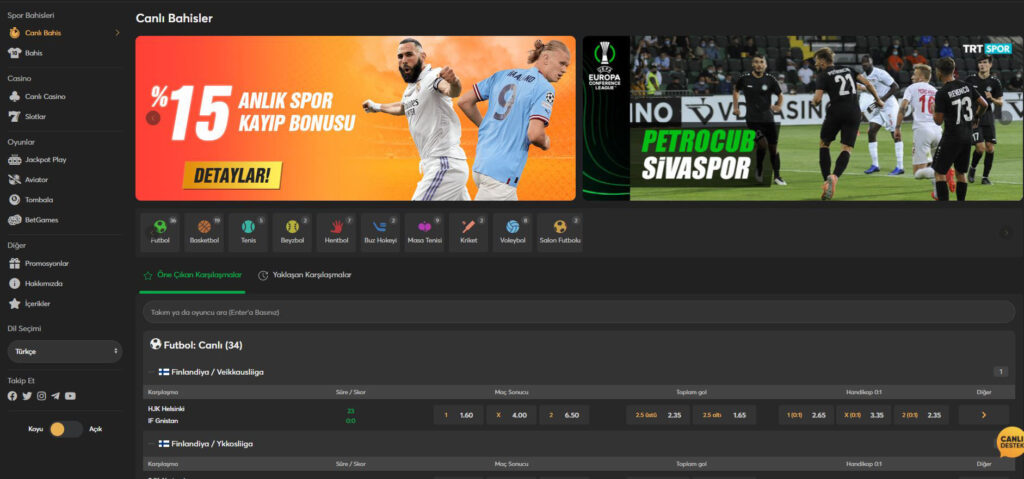Screen dimensions: 1024x479
Task: Visit the Facebook page icon
Action: pos(12,396)
